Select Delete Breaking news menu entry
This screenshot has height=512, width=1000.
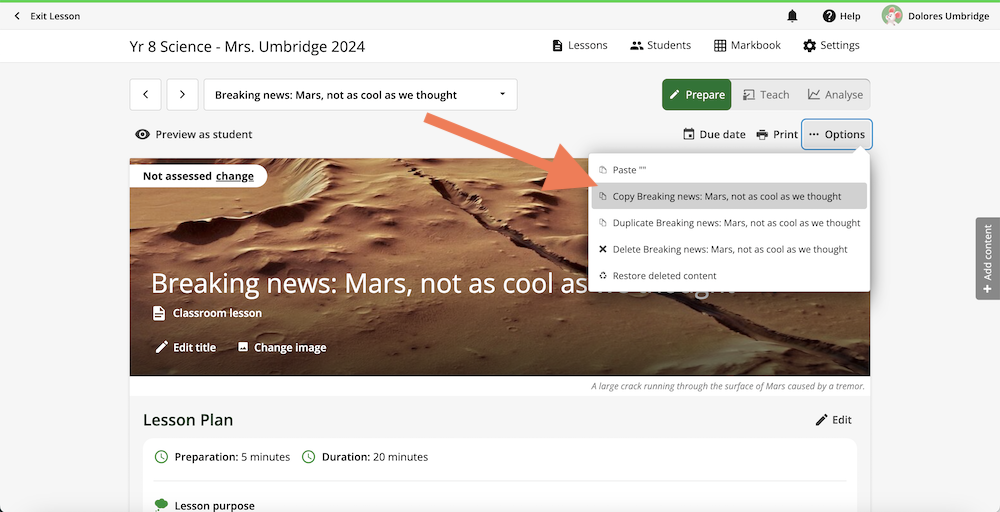(x=729, y=249)
